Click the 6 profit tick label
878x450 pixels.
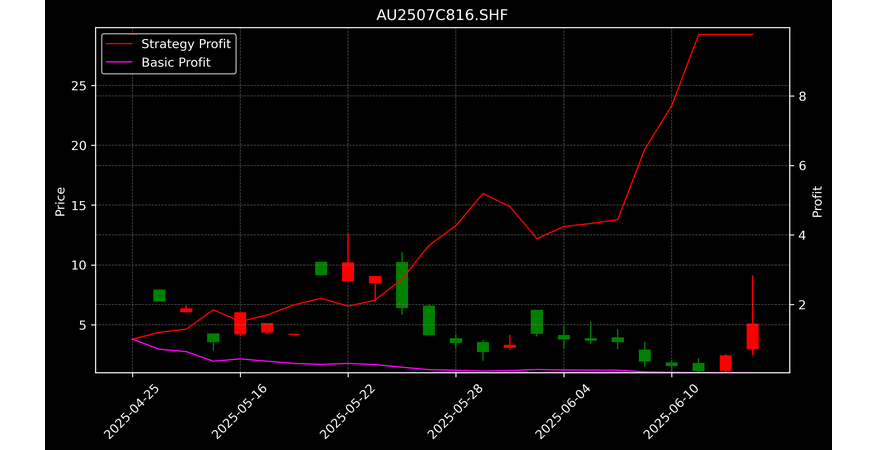(802, 166)
